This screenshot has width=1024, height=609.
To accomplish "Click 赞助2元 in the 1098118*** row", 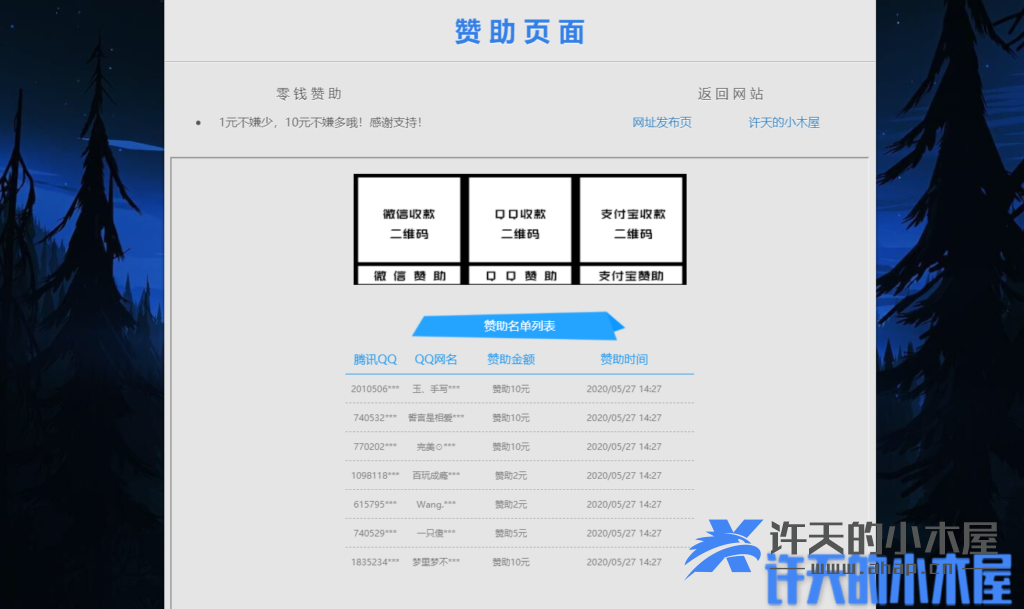I will pos(511,476).
